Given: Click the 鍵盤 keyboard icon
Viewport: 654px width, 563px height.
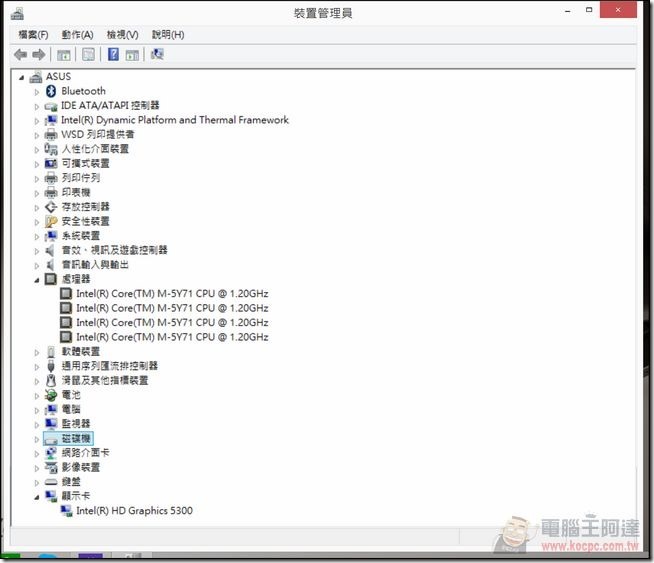Looking at the screenshot, I should click(51, 482).
